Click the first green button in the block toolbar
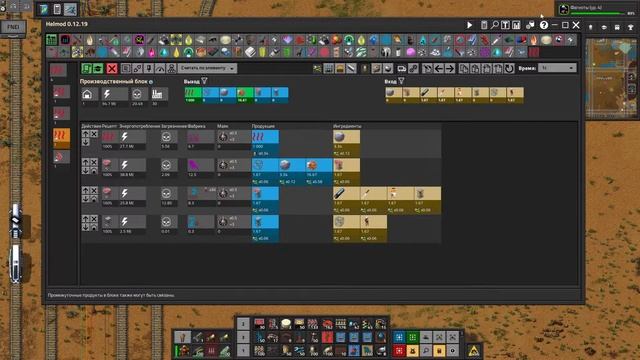This screenshot has height=360, width=640. coord(86,68)
